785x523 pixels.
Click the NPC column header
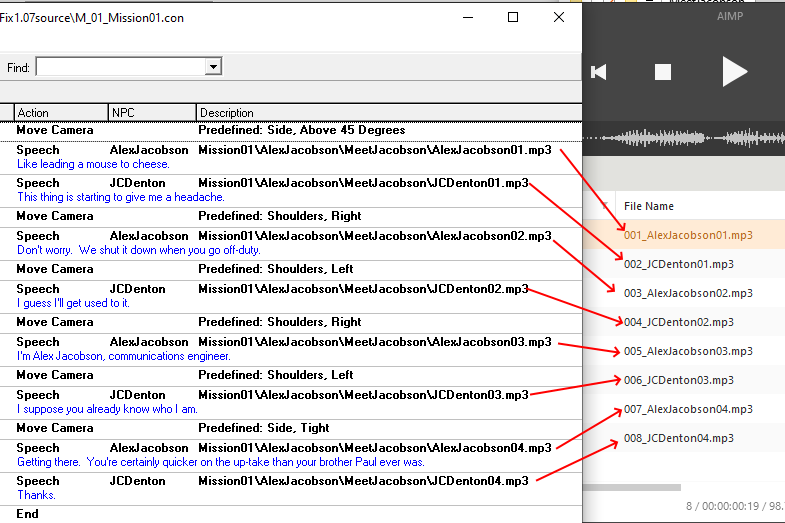click(152, 113)
